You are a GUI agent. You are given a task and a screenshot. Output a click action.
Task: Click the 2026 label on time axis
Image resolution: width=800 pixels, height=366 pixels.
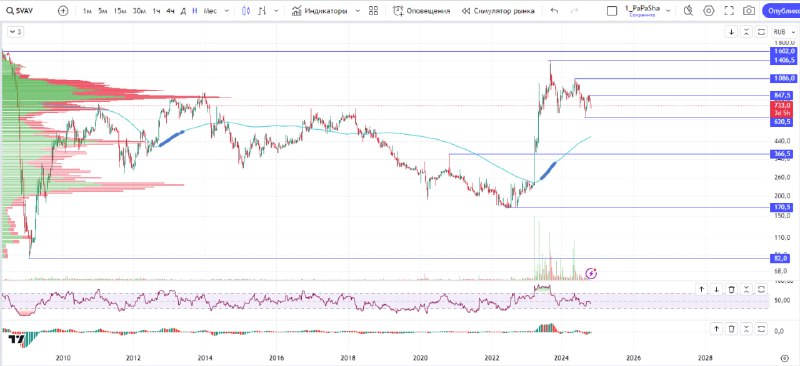pyautogui.click(x=633, y=358)
